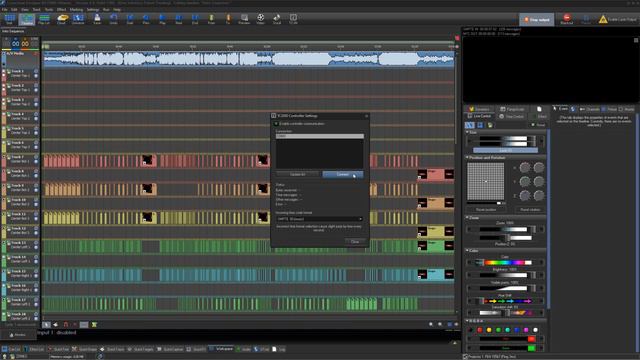Toggle the Track 4 enable checkbox
Screen dimensions: 640x360
point(4,114)
